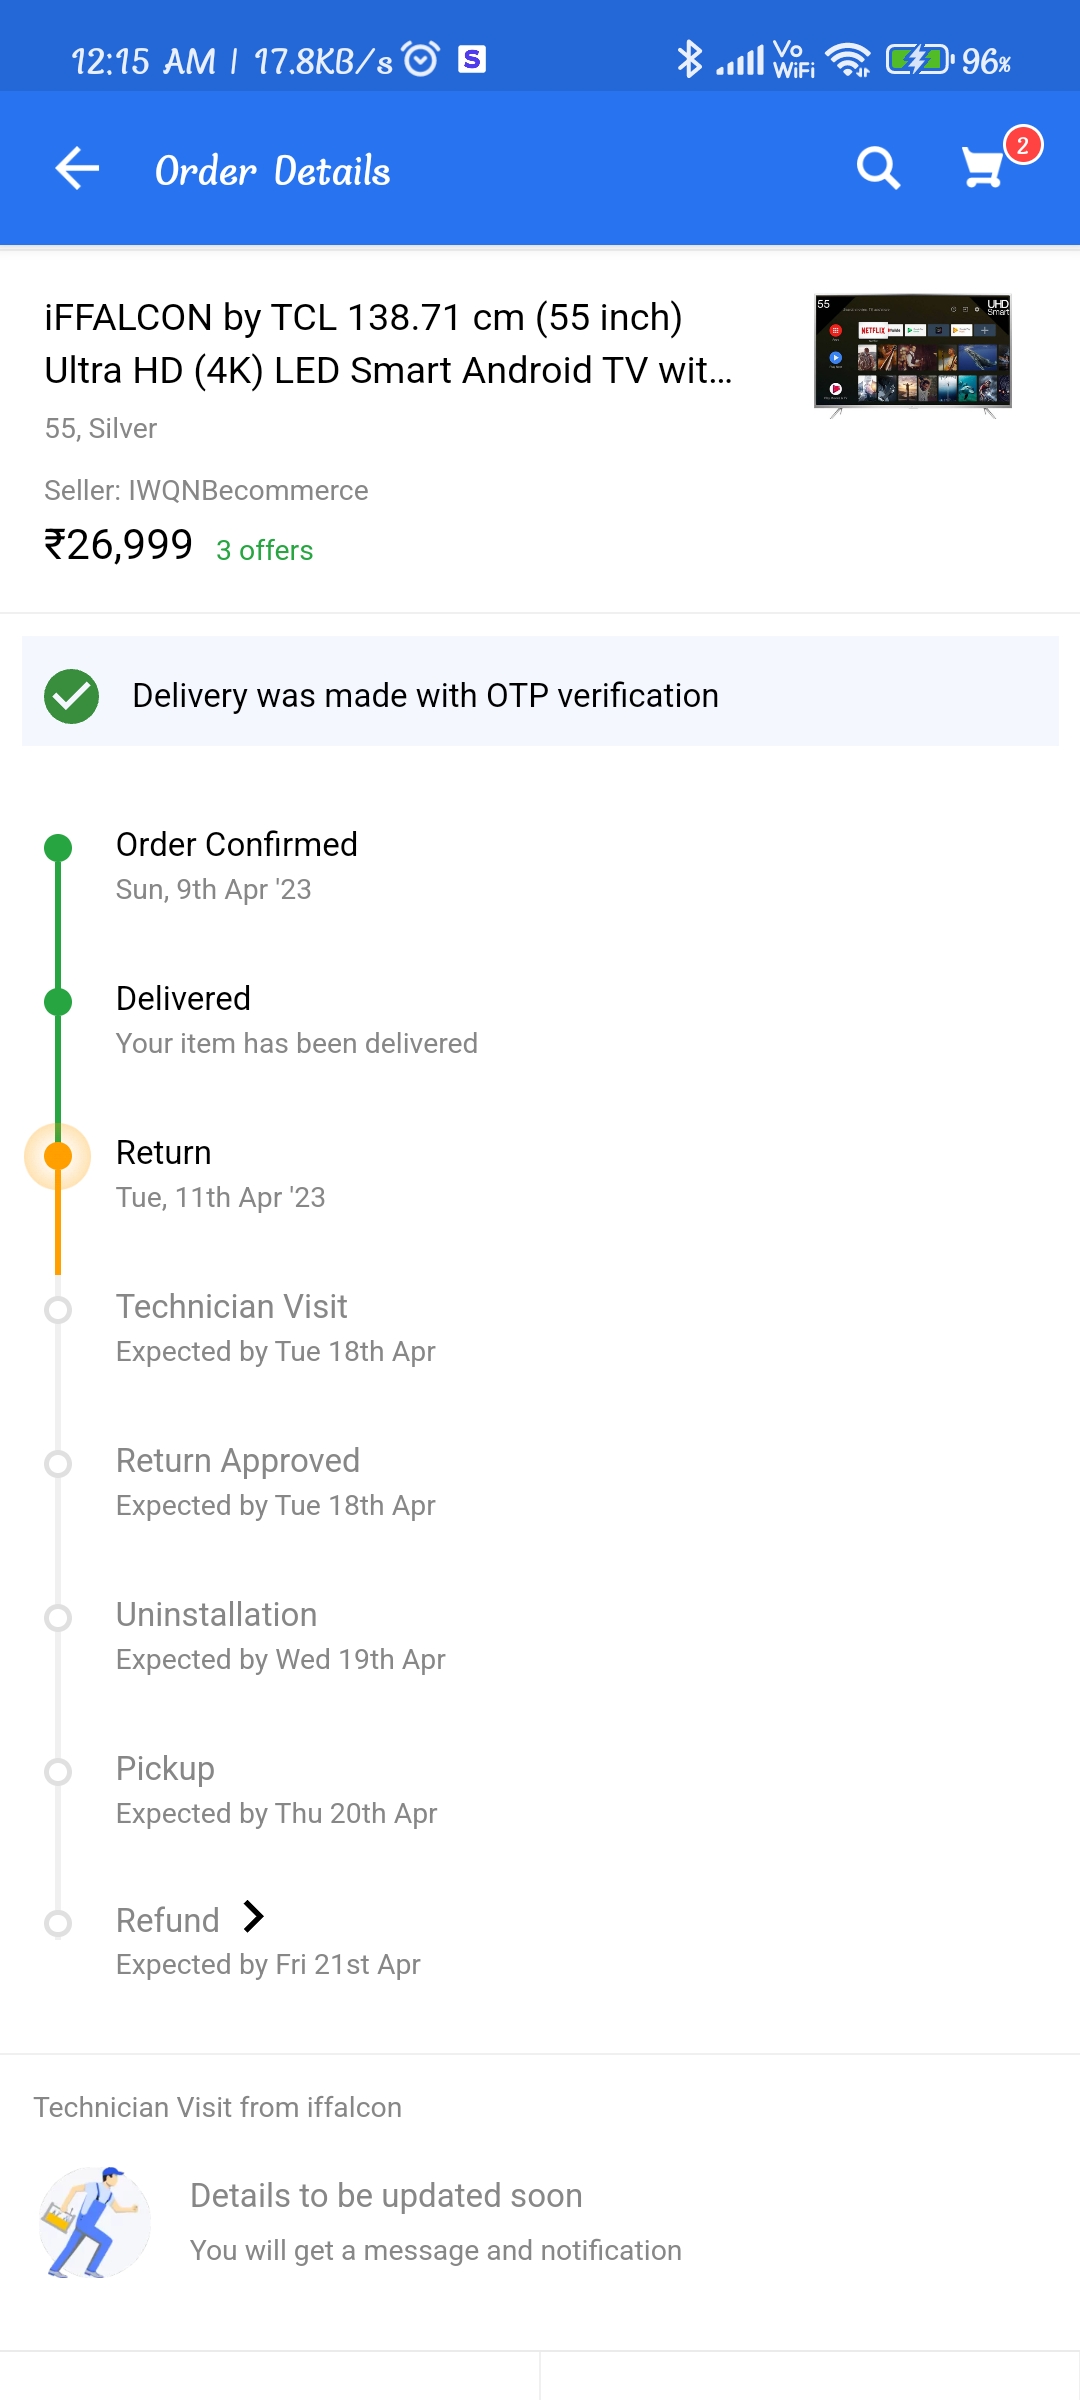
Task: Open the shopping cart
Action: pos(984,167)
